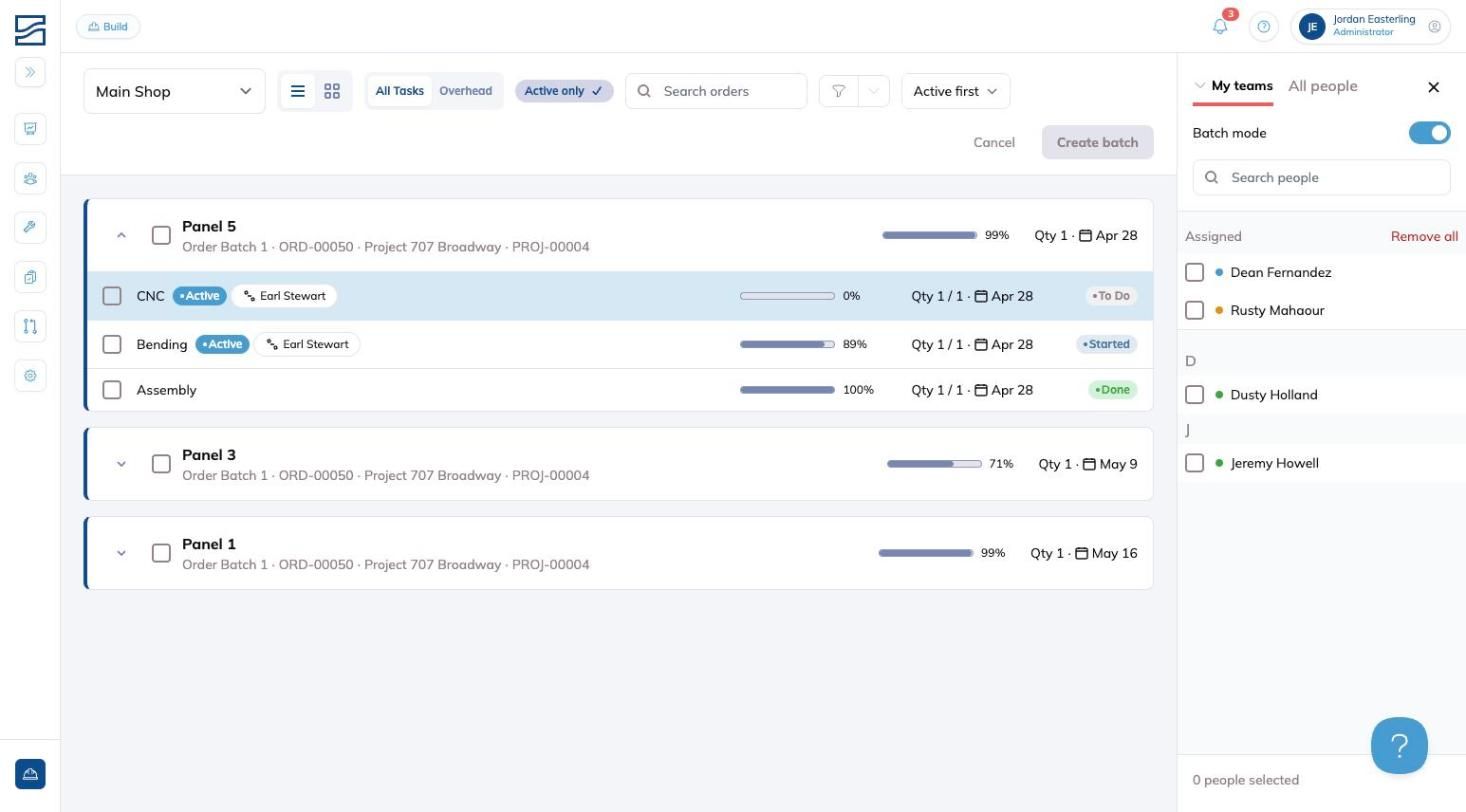Screen dimensions: 1466x812
Task: Expand the Panel 1 order
Action: coord(121,553)
